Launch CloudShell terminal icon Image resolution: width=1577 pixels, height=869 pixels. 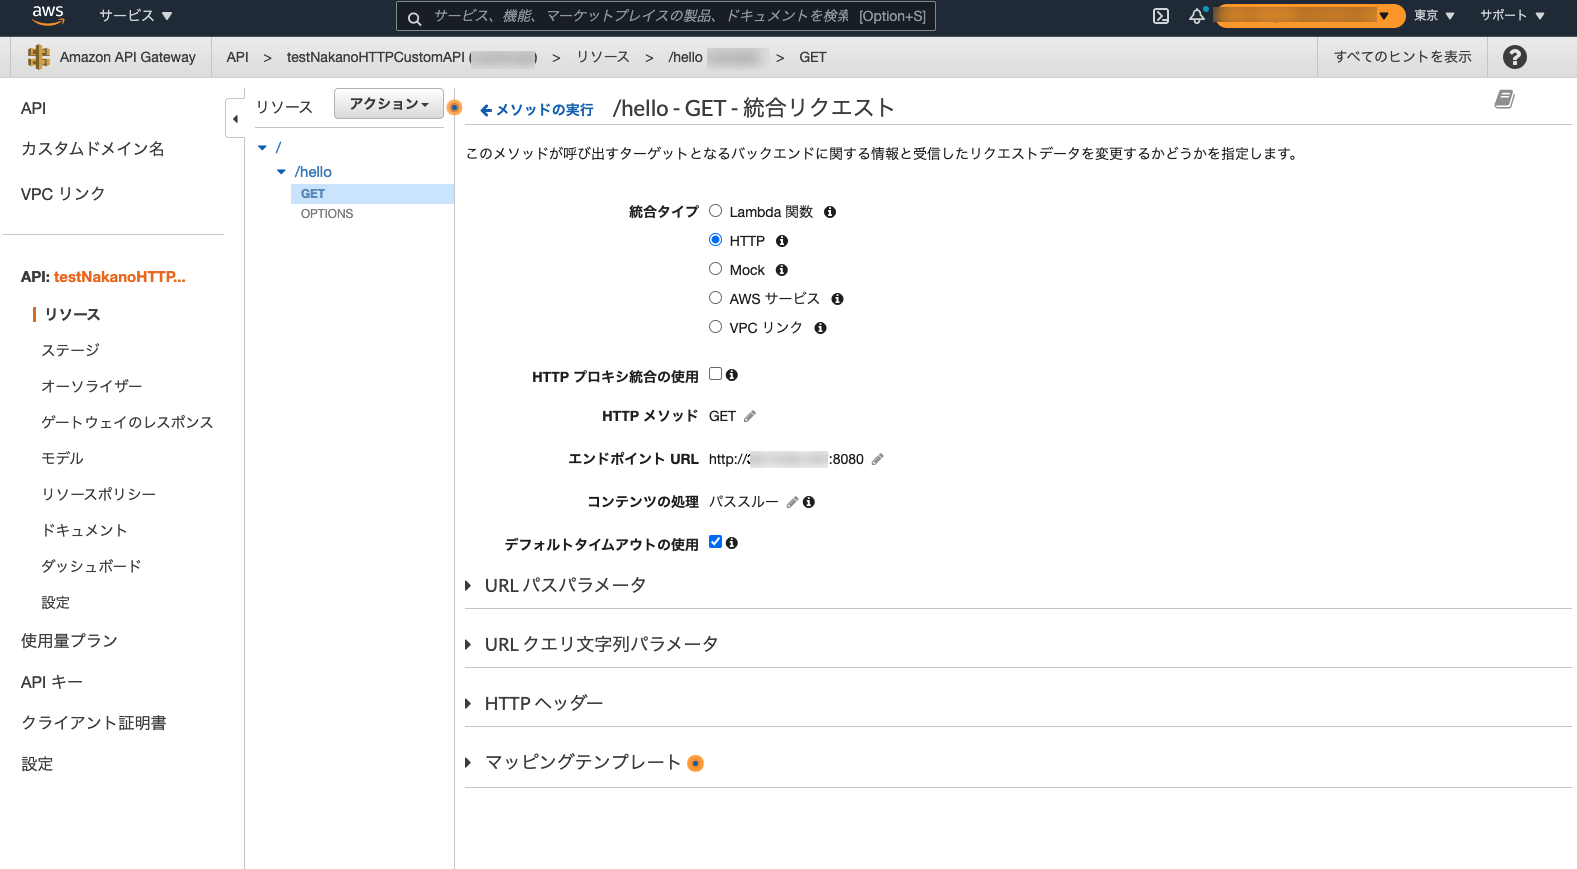[x=1161, y=16]
